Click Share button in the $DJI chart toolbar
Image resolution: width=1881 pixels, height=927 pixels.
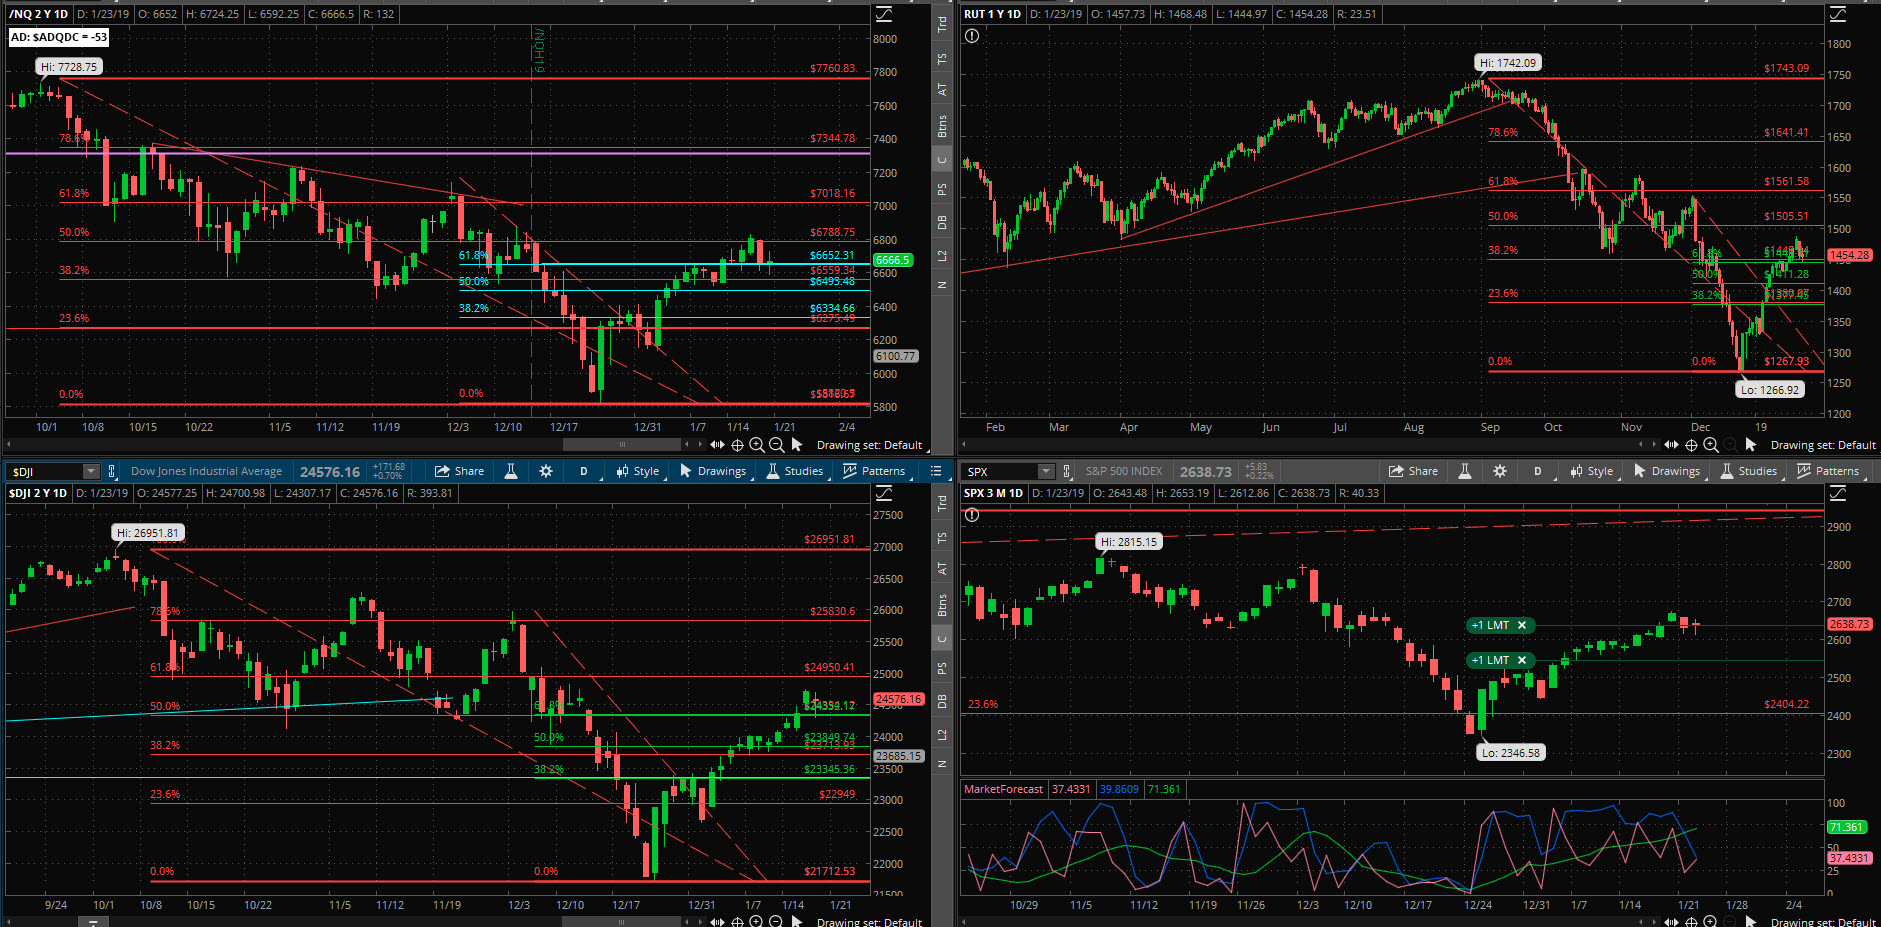coord(459,471)
